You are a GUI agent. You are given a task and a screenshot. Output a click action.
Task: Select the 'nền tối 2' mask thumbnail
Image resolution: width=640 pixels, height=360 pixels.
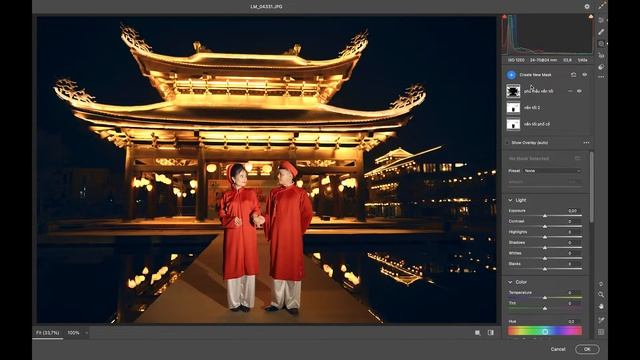coord(513,108)
